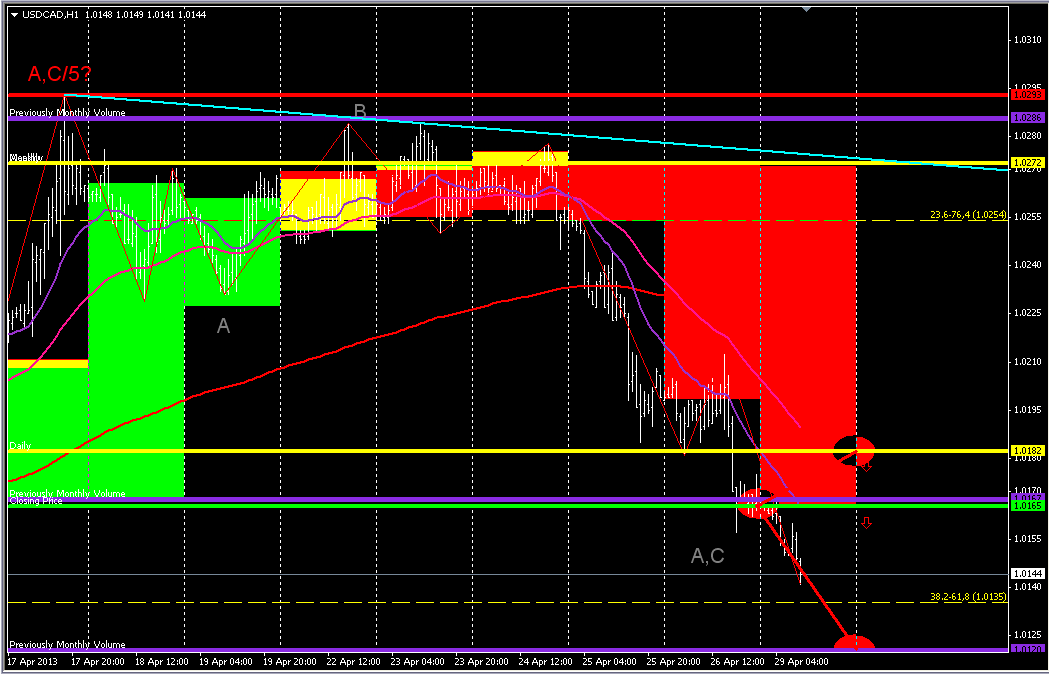Click the top 'Previously Monthly Volume' label
Image resolution: width=1049 pixels, height=674 pixels.
[x=67, y=112]
